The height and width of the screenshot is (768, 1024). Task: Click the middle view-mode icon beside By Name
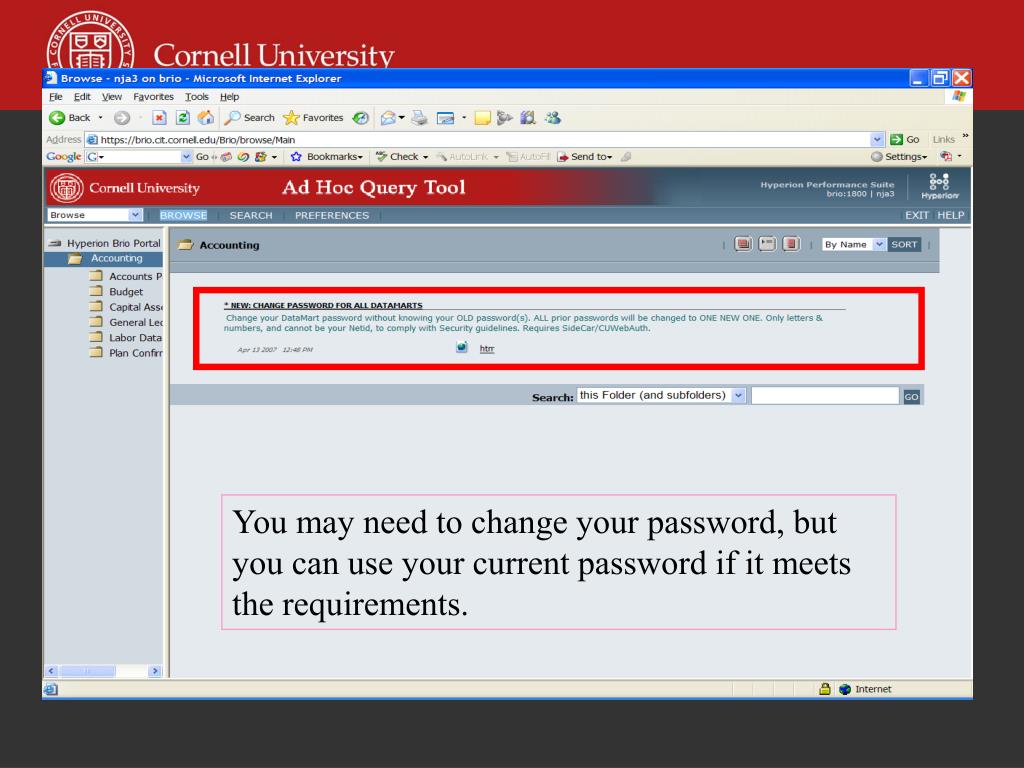click(x=767, y=244)
